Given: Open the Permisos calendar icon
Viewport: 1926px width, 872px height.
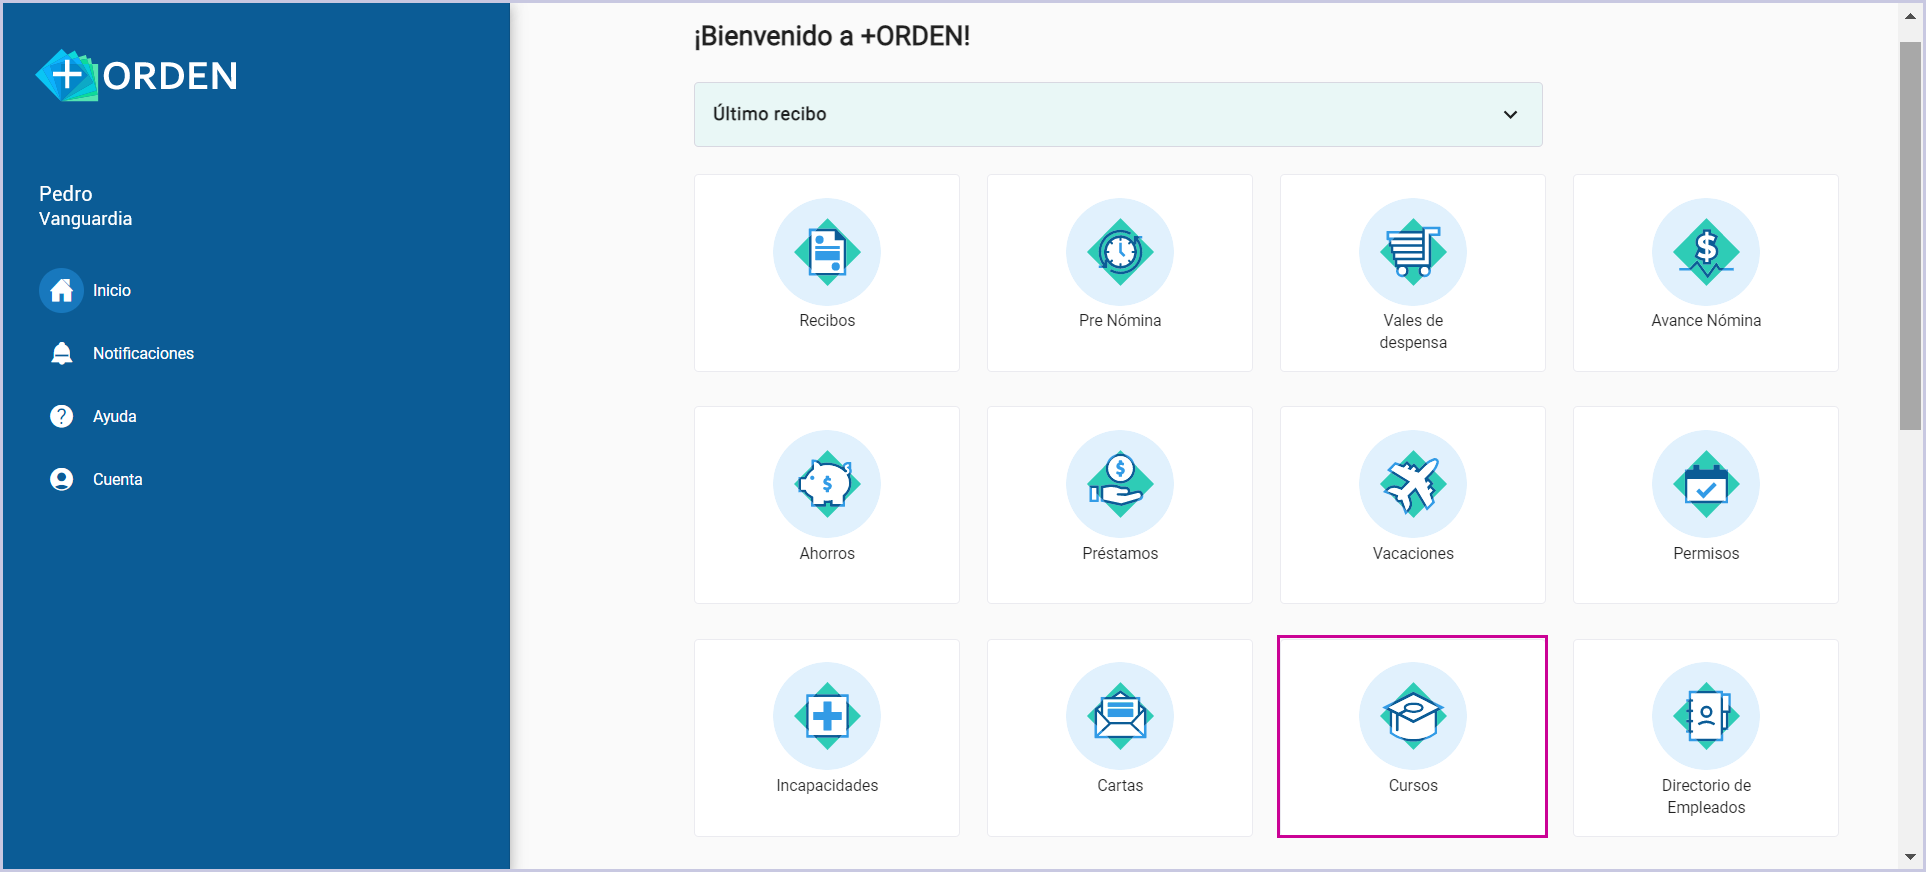Looking at the screenshot, I should 1705,484.
